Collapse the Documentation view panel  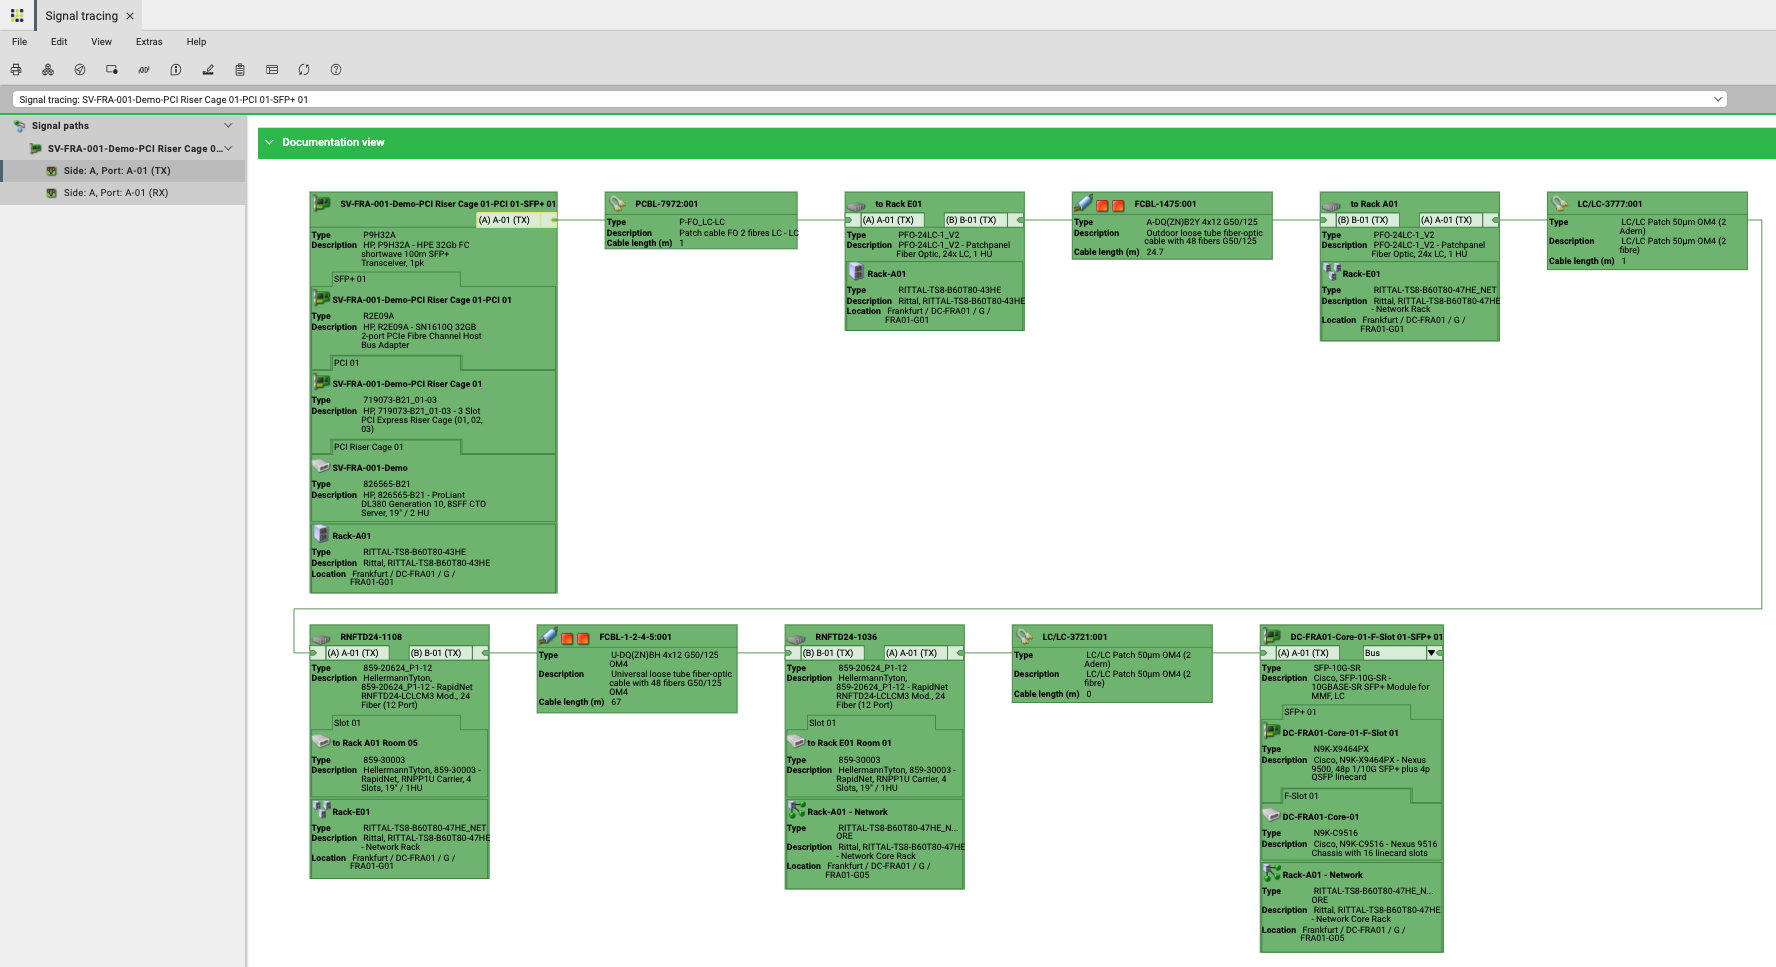click(269, 143)
